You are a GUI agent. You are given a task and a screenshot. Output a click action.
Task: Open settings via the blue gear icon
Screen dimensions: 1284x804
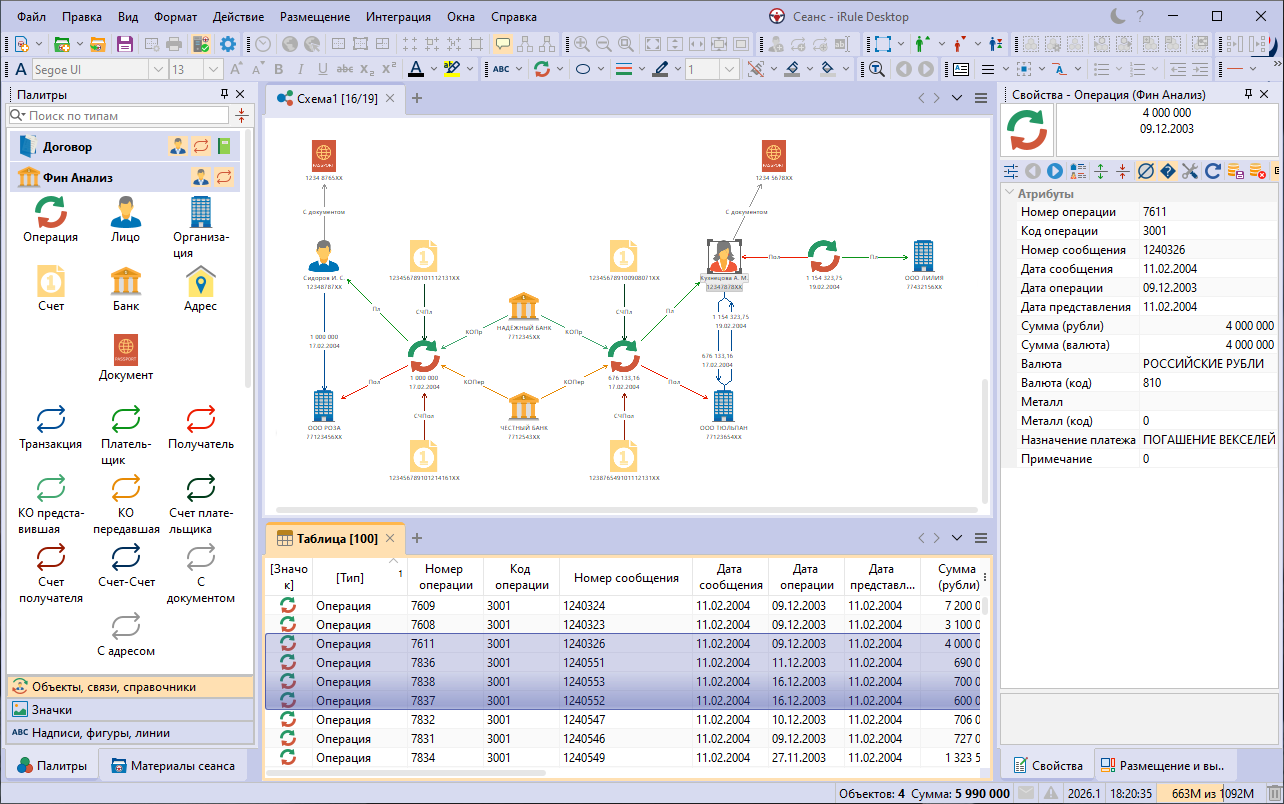(228, 44)
